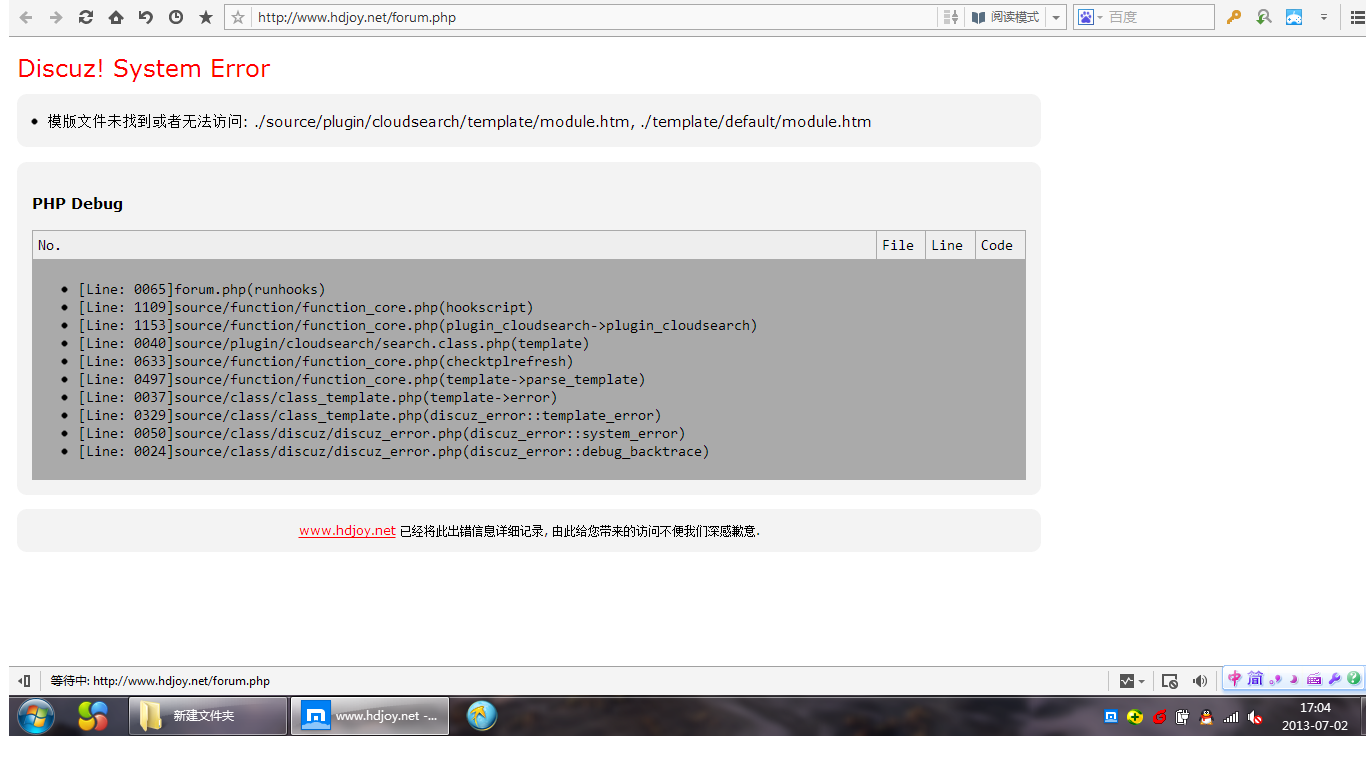The height and width of the screenshot is (768, 1366).
Task: Open the IME settings wrench icon
Action: [1334, 679]
